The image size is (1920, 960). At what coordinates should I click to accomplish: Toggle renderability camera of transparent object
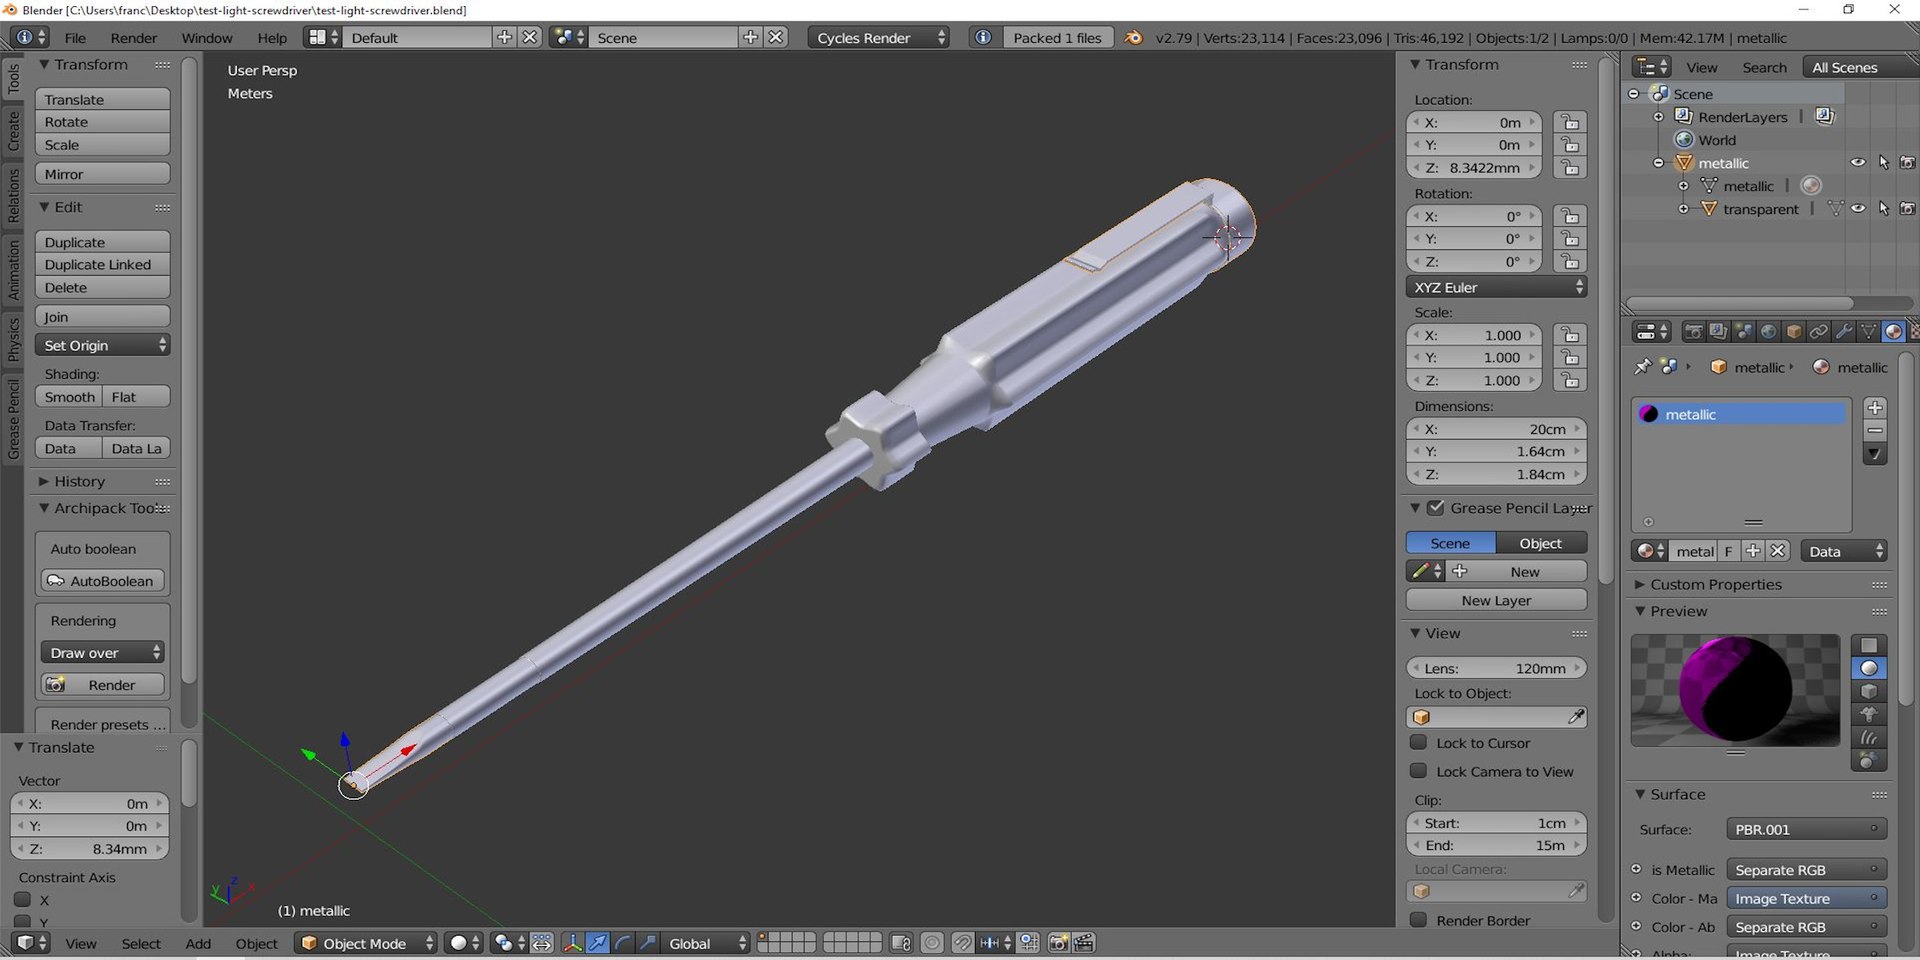[1907, 209]
